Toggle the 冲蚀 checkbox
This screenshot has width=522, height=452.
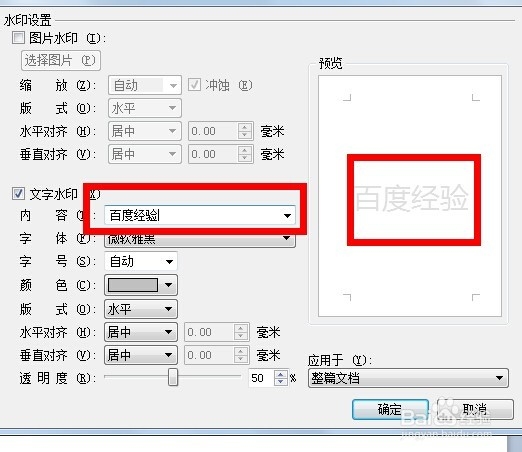pos(194,85)
